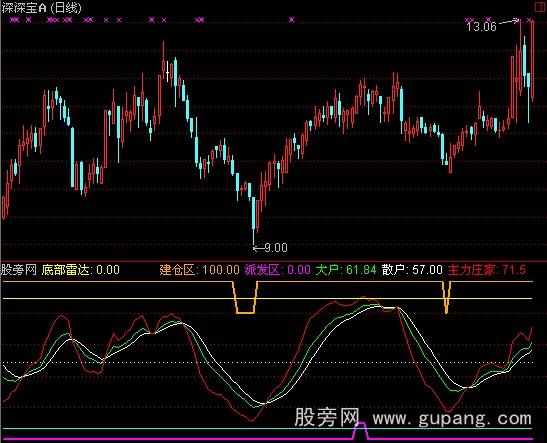Viewport: 547px width, 443px height.
Task: Select the 主力庄家: 71.5 indicator label
Action: tap(487, 270)
